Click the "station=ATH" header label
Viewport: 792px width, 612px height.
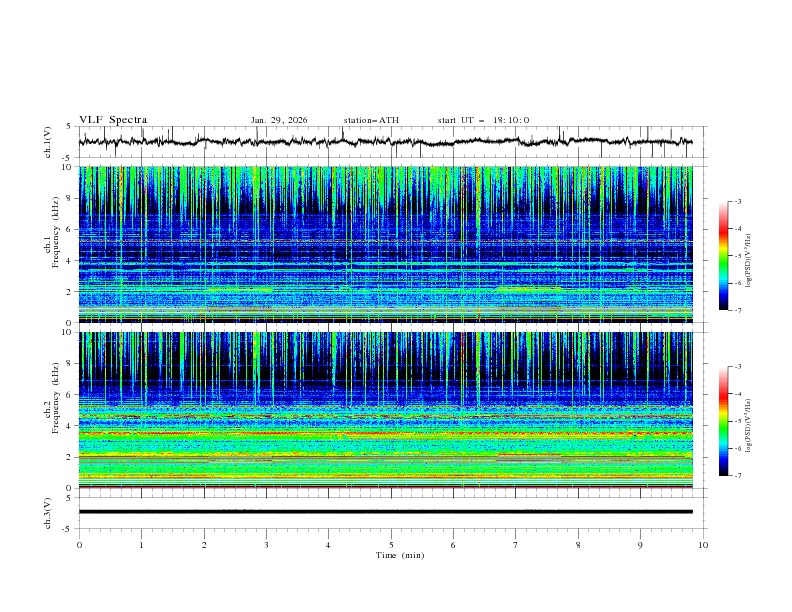point(371,120)
